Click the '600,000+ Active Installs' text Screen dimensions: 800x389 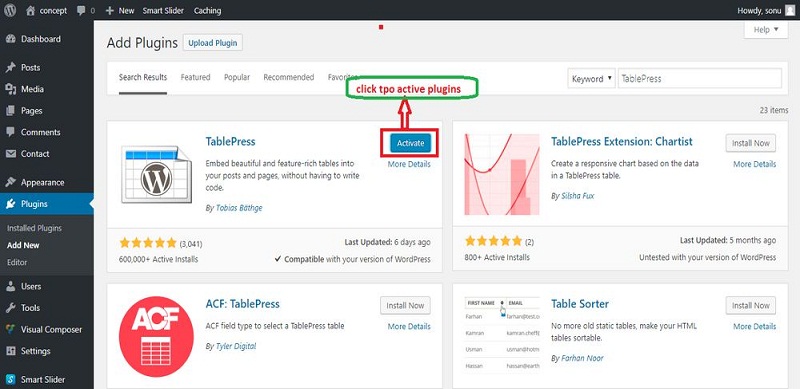(158, 259)
